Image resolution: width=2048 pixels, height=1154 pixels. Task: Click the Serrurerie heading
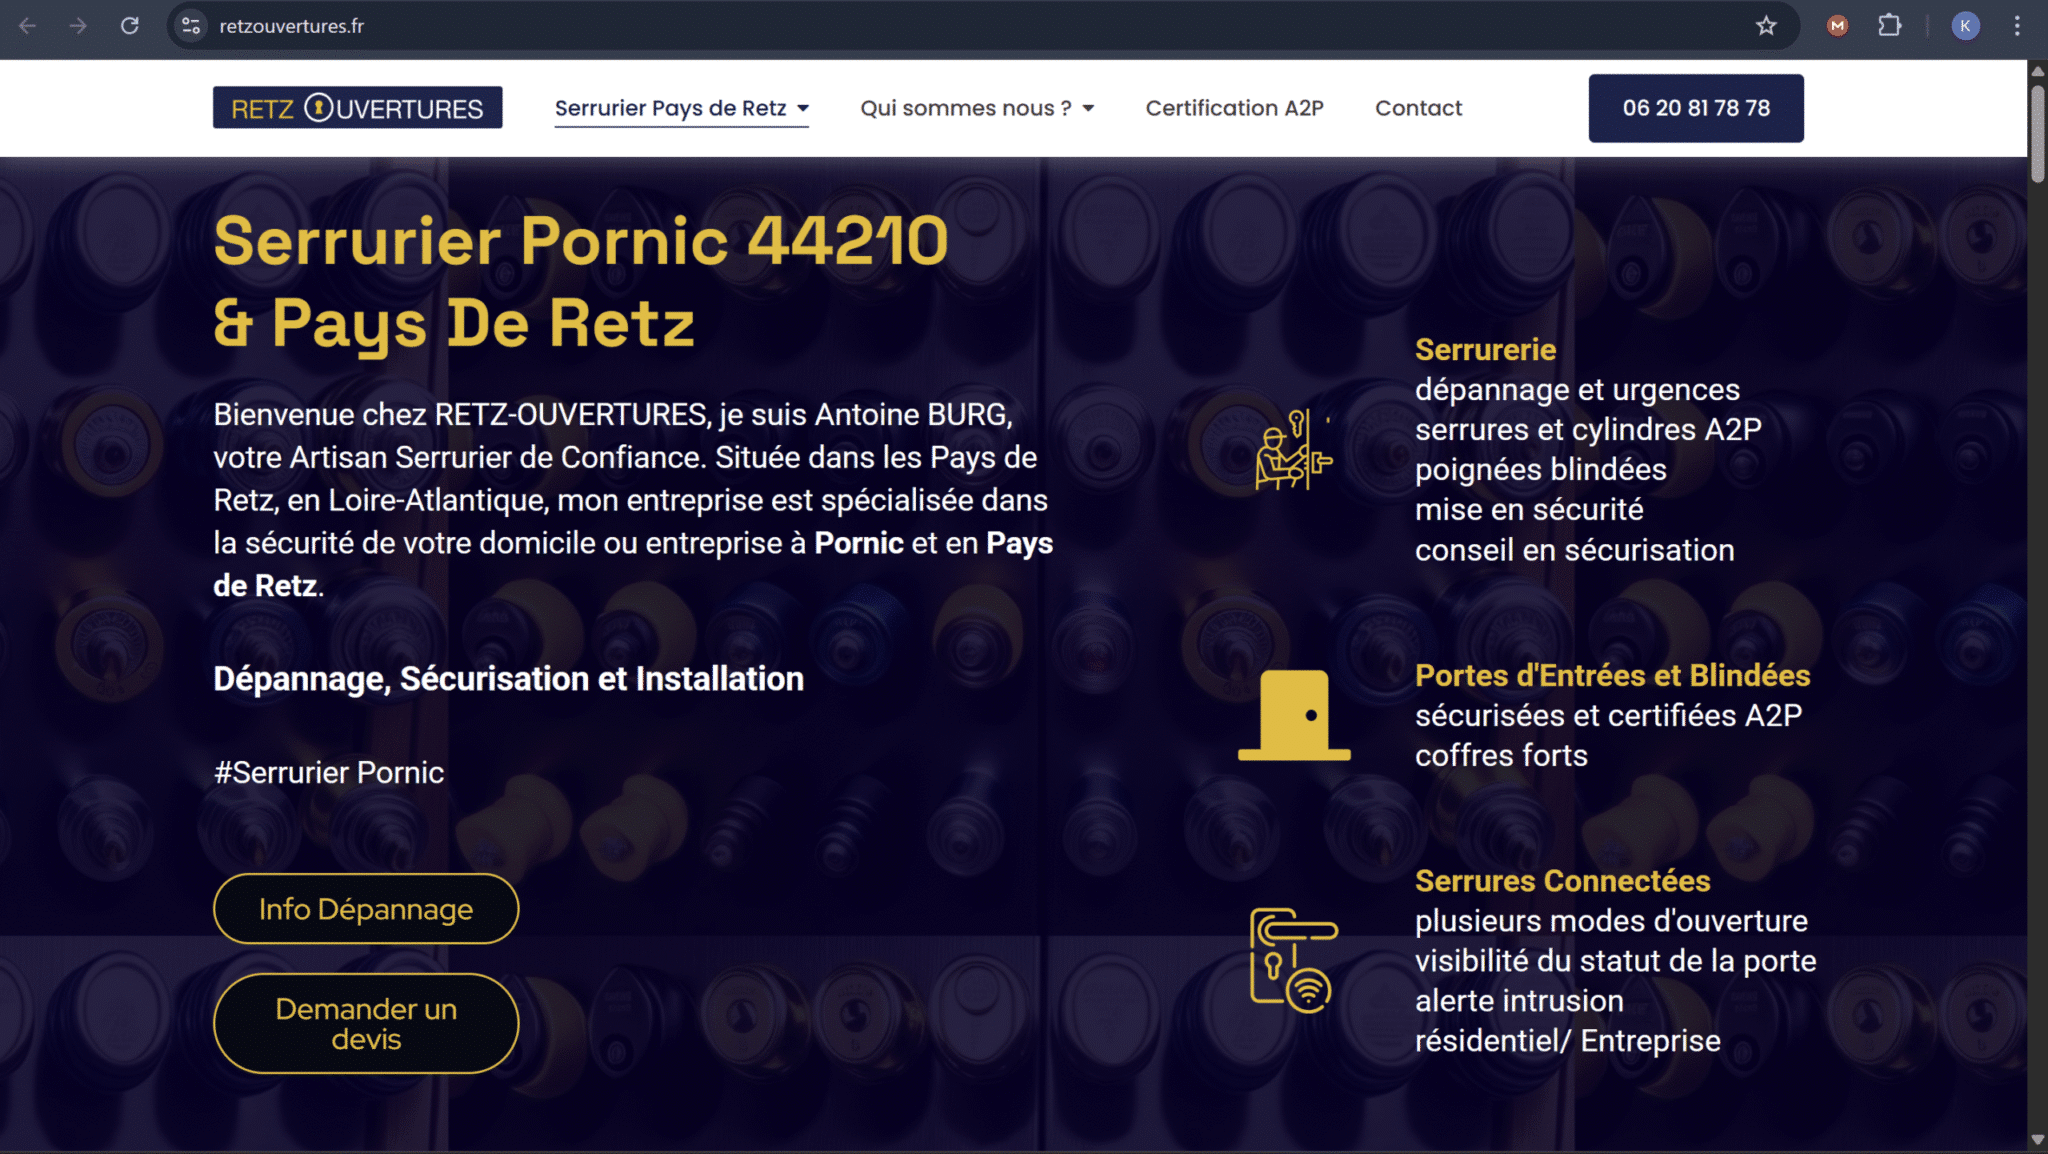(1485, 349)
